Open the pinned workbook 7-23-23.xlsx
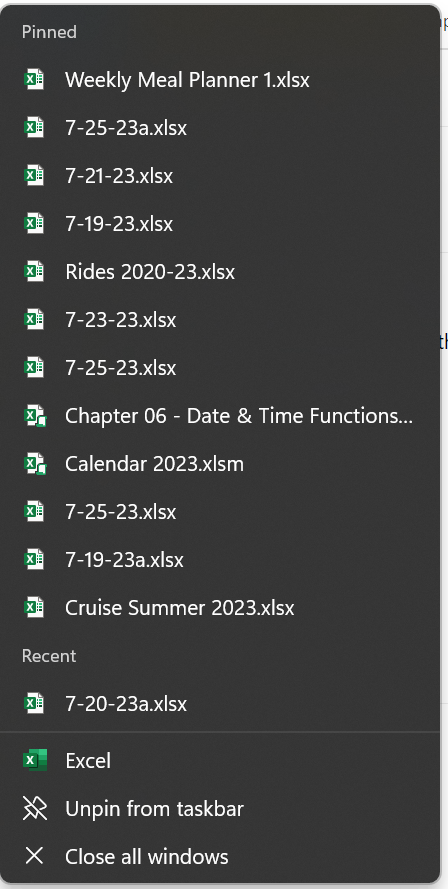Screen dimensions: 448x889 coord(220,320)
